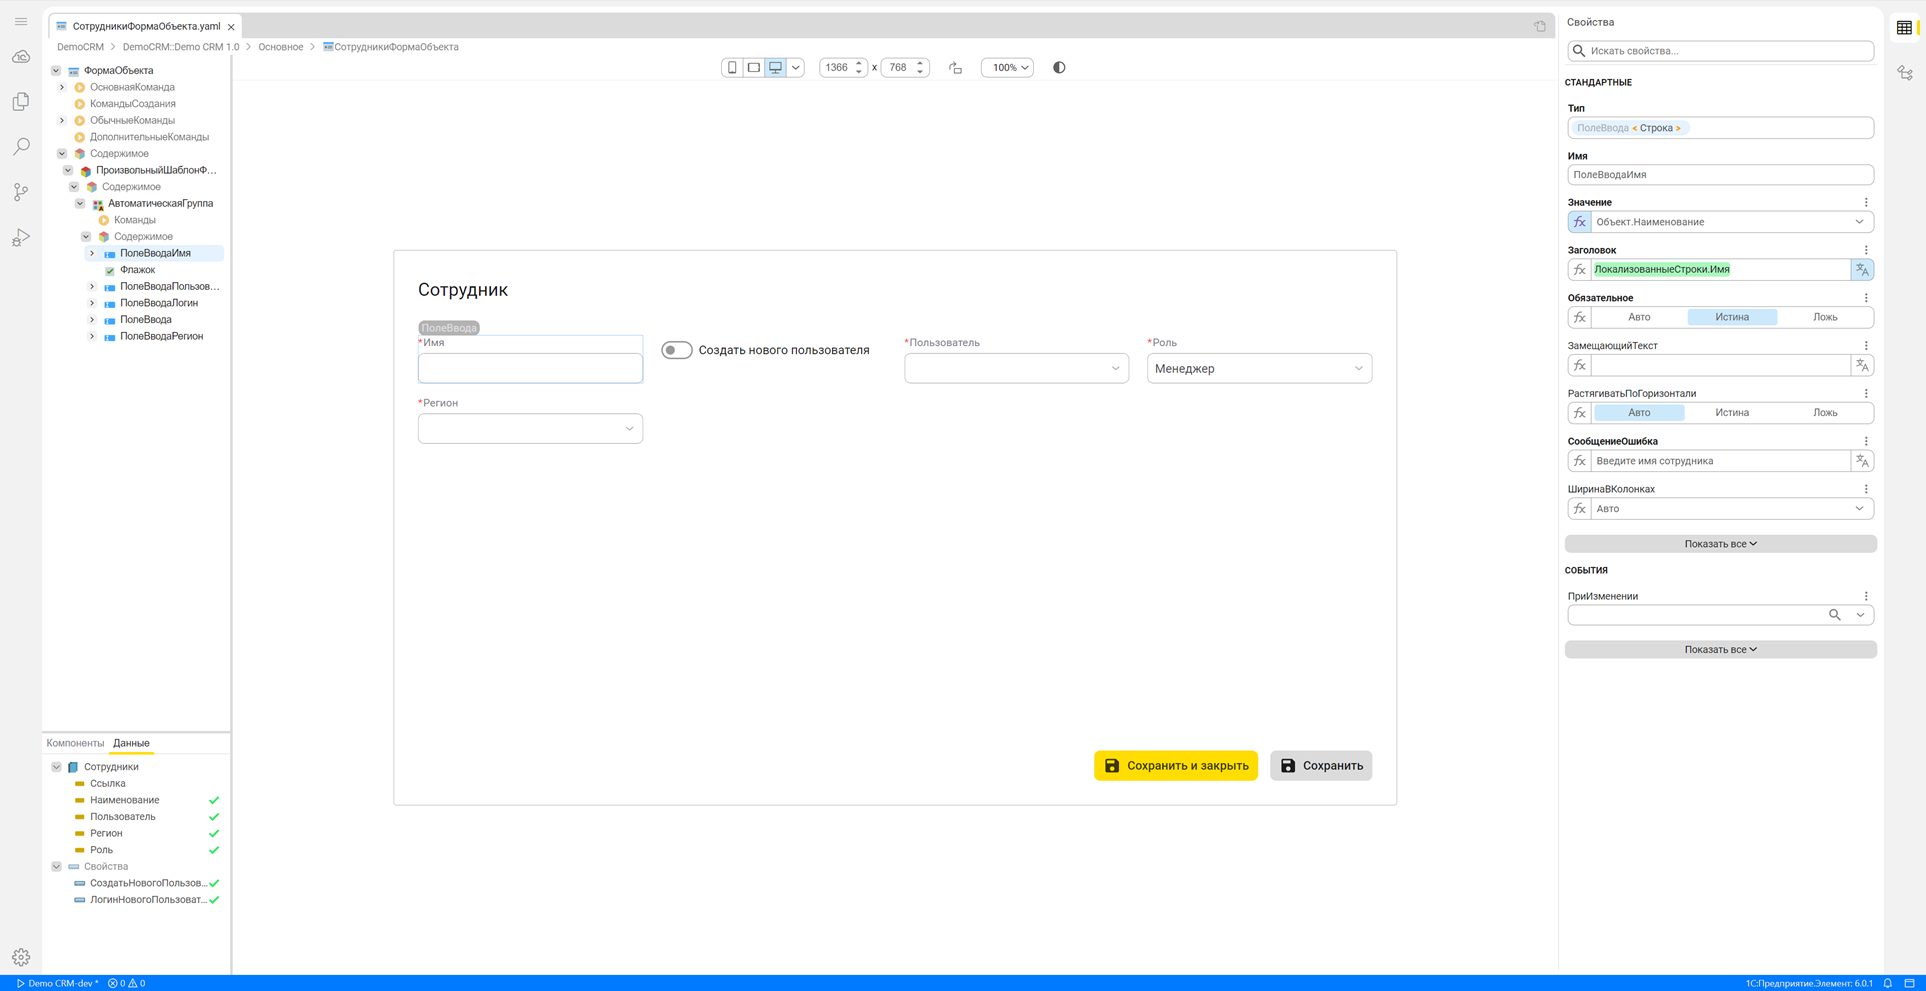Click DemoCRM::Demo CRM 1.0 breadcrumb

pyautogui.click(x=181, y=47)
